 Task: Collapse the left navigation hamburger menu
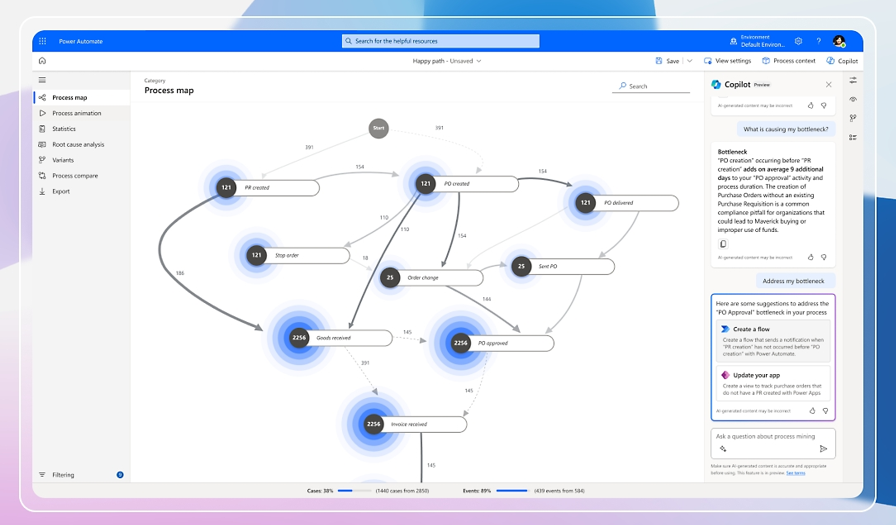click(42, 80)
